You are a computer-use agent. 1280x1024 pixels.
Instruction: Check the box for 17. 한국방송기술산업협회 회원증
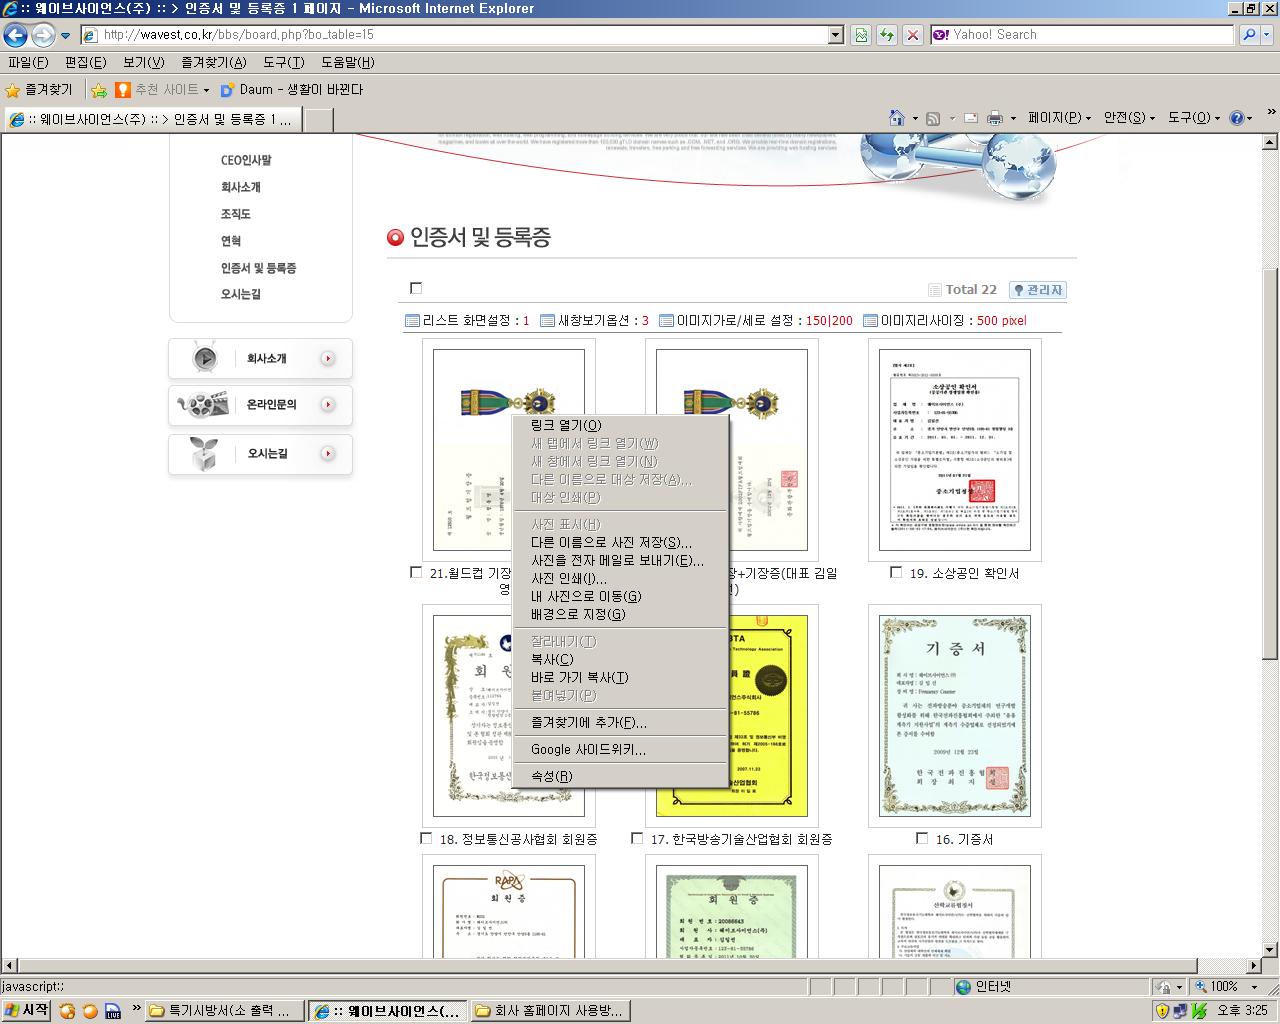637,839
